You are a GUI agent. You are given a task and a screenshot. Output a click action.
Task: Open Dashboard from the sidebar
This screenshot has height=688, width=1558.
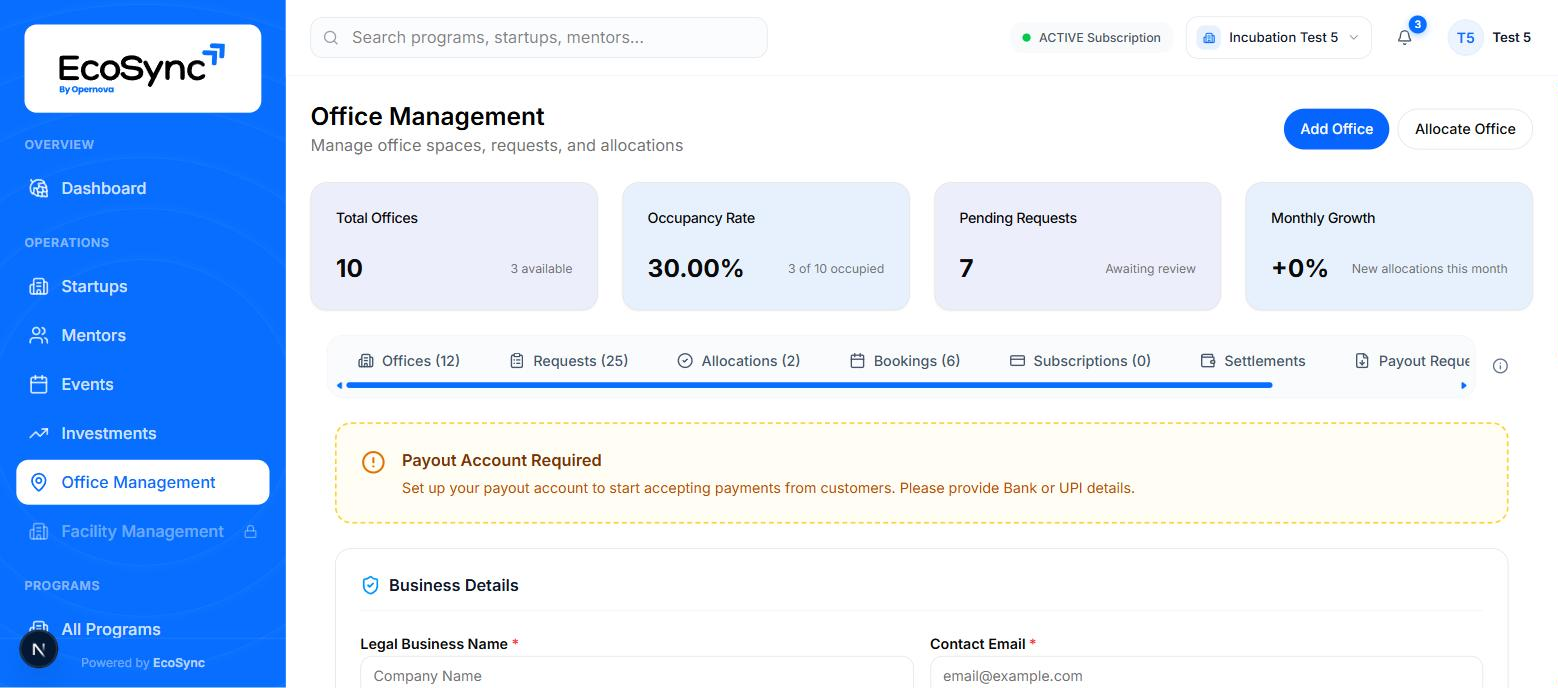coord(142,188)
